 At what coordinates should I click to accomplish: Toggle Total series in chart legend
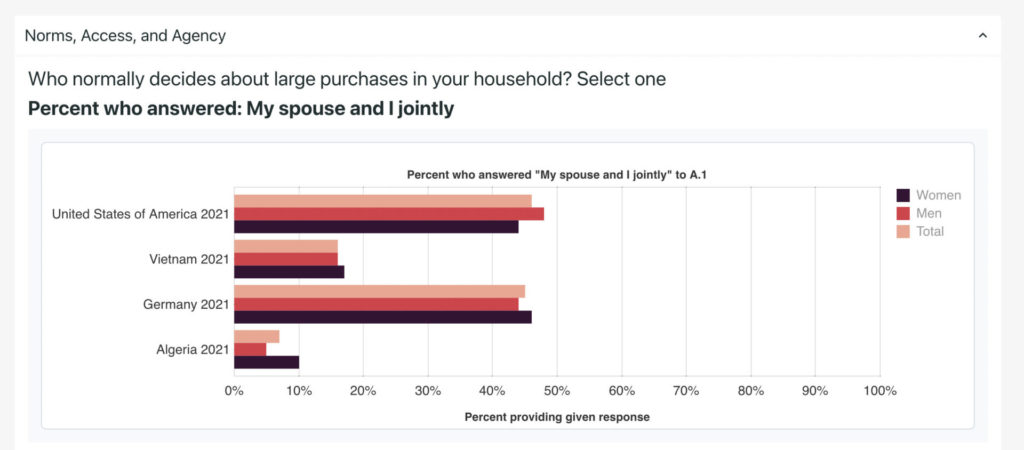click(930, 231)
